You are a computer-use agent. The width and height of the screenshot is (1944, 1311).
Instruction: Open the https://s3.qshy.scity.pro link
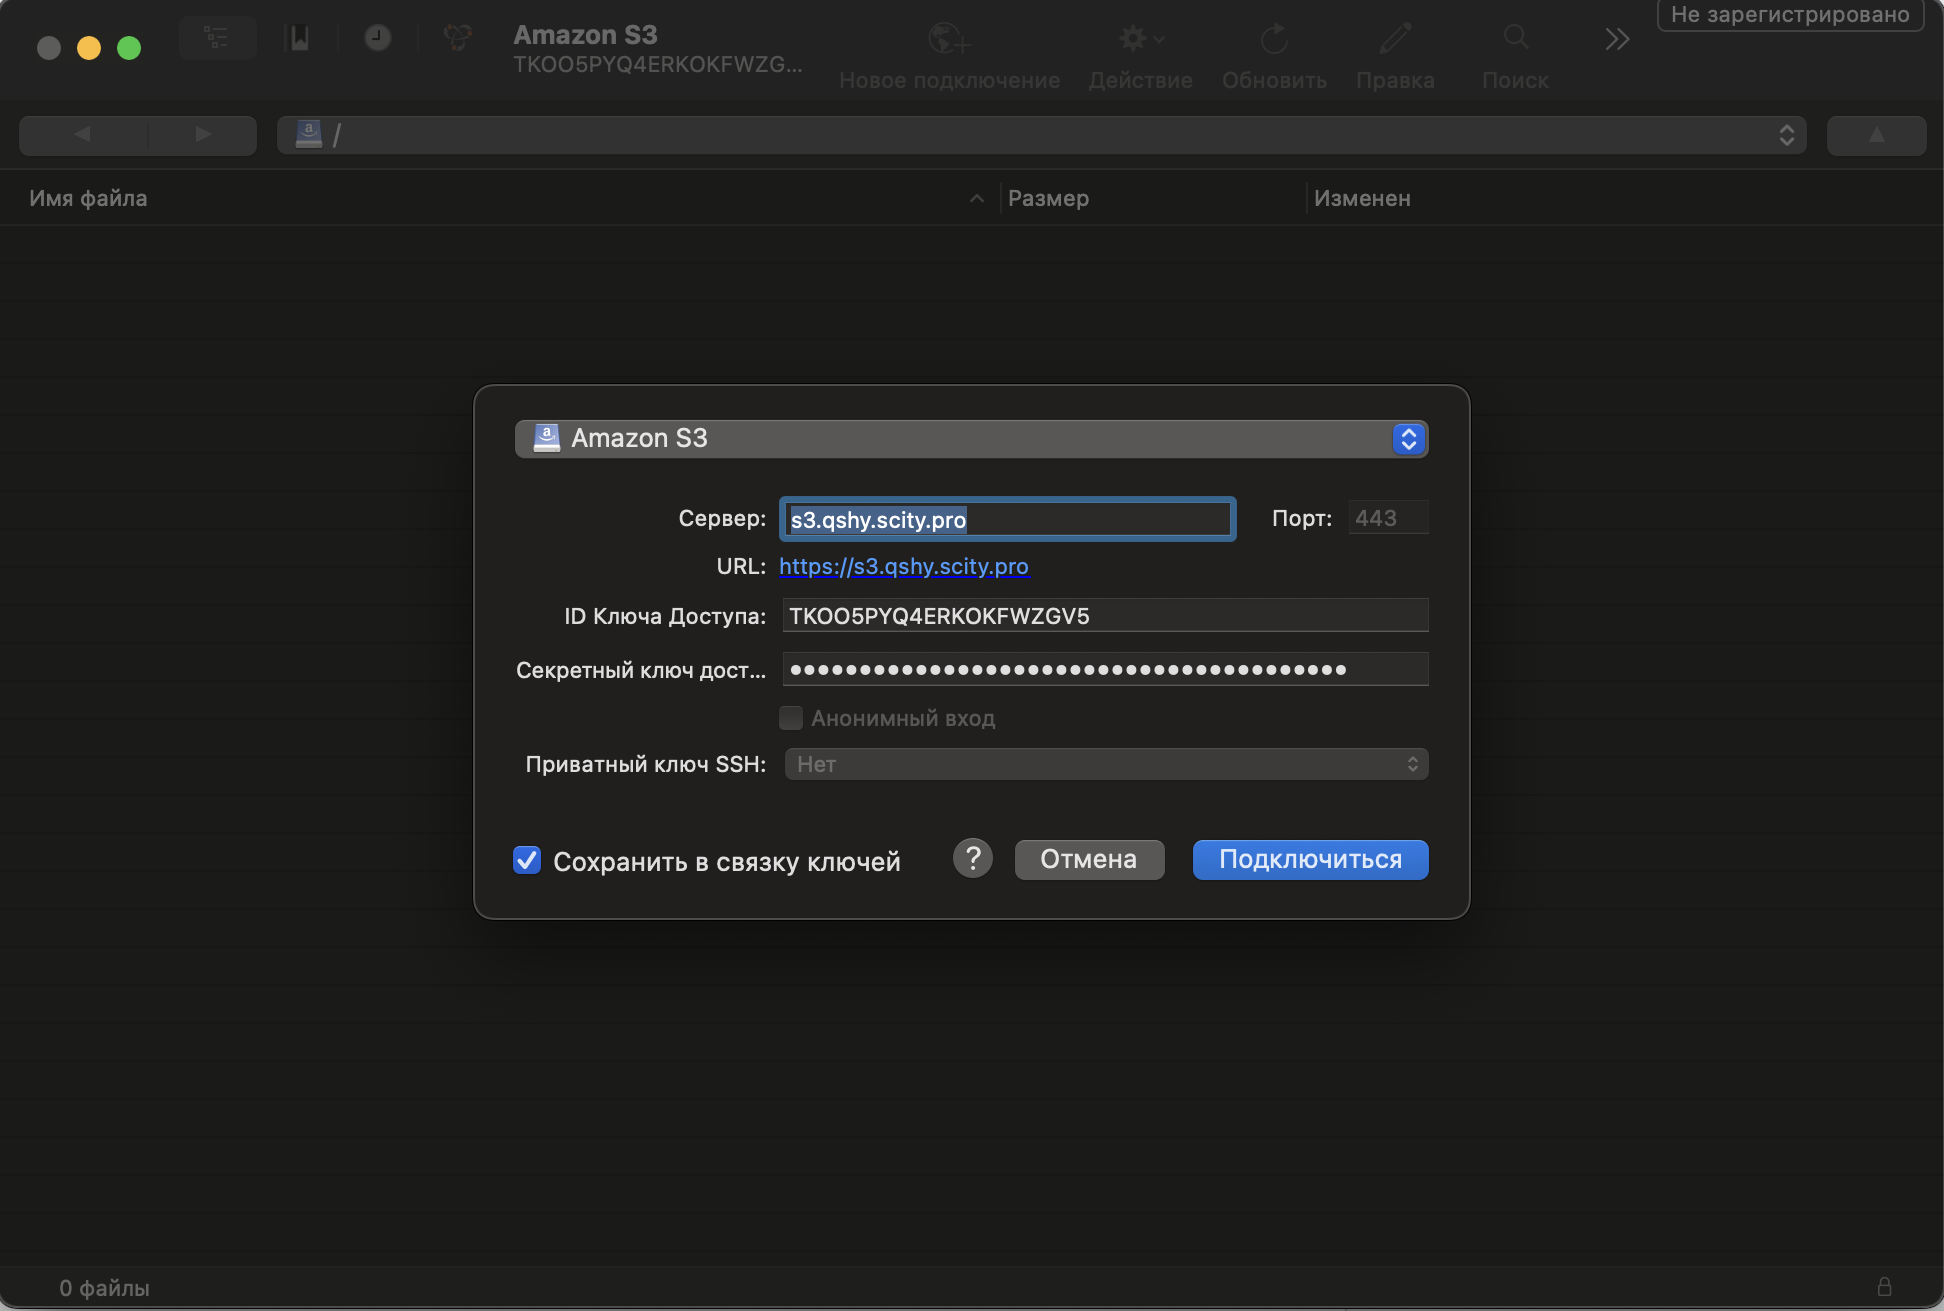tap(903, 566)
